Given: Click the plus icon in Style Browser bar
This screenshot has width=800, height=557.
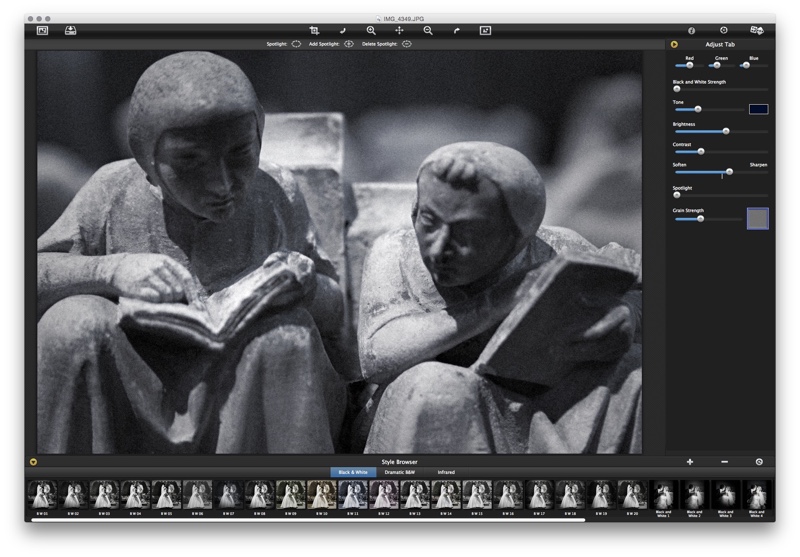Looking at the screenshot, I should 690,462.
